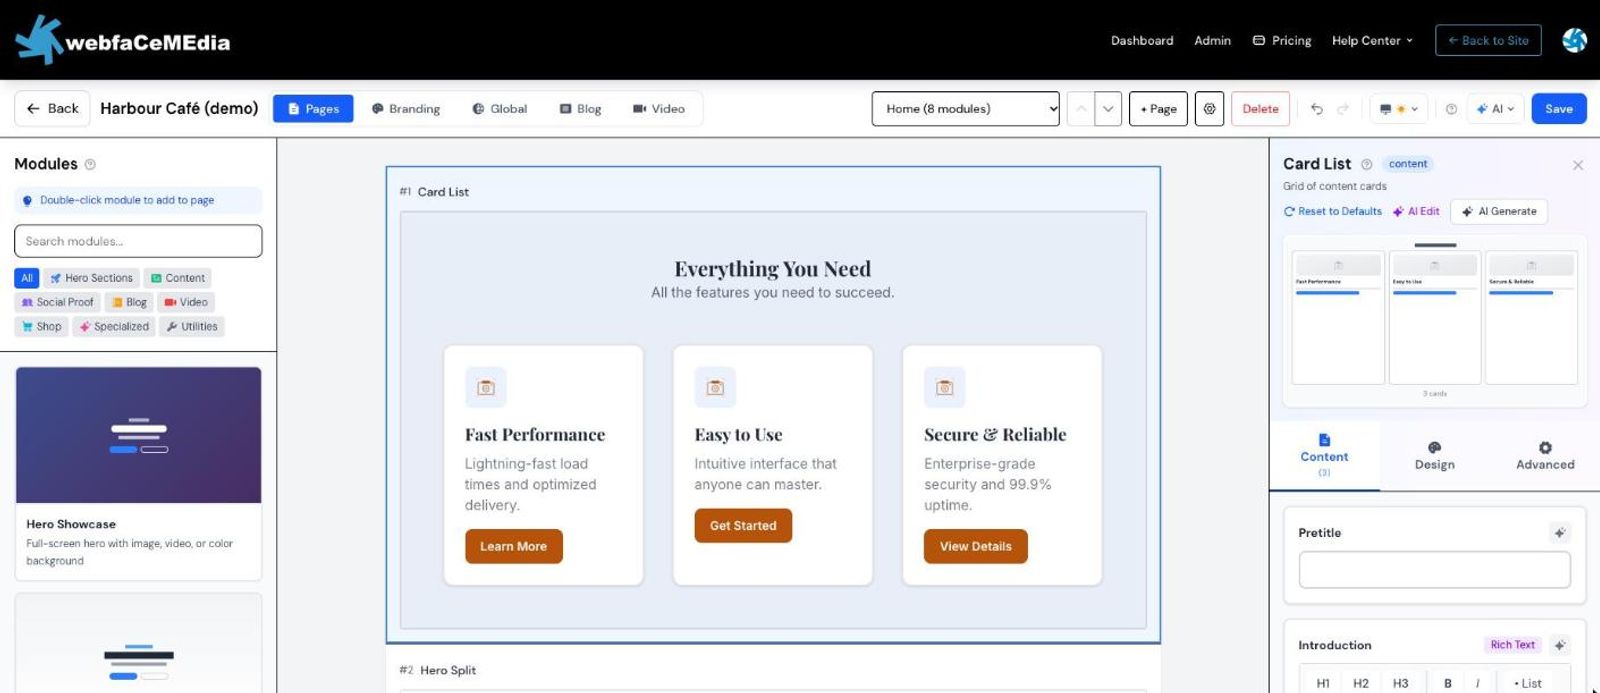Click the AI Generate button

coord(1499,212)
